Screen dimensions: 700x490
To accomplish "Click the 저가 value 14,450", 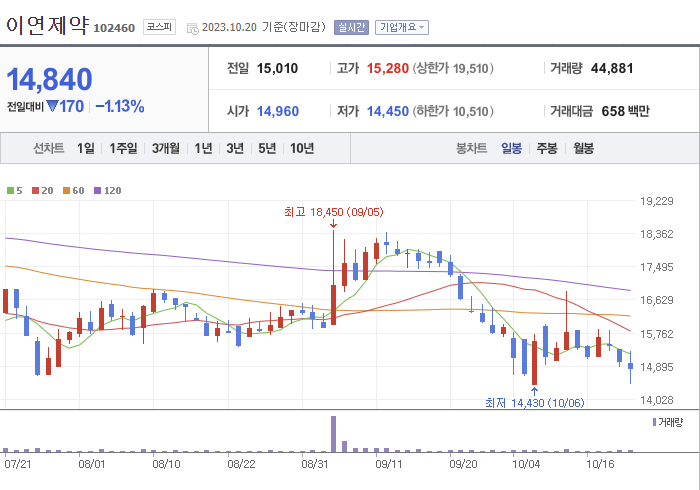I will (x=388, y=111).
